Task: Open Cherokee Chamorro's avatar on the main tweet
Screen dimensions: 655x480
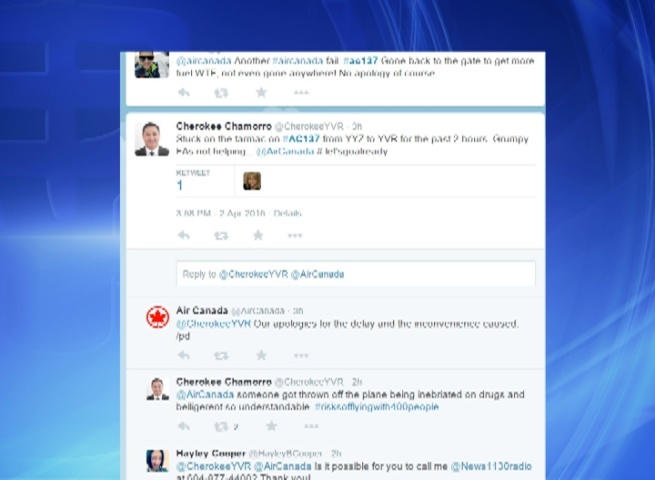Action: [x=152, y=139]
